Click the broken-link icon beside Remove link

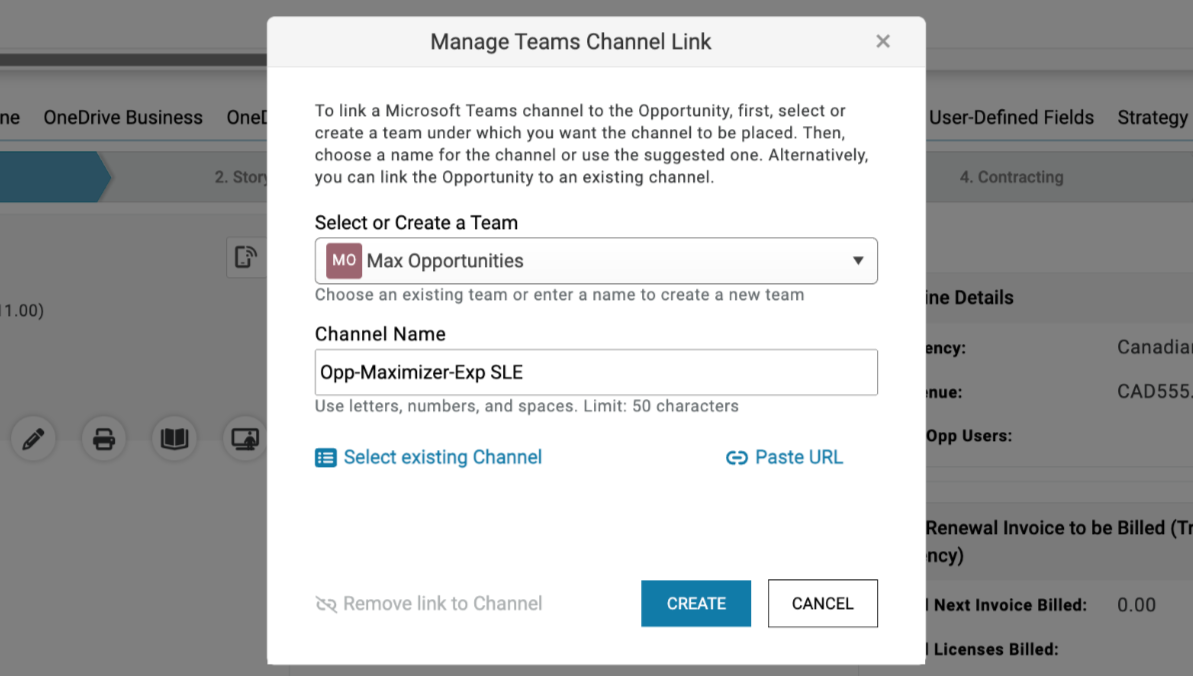coord(326,604)
